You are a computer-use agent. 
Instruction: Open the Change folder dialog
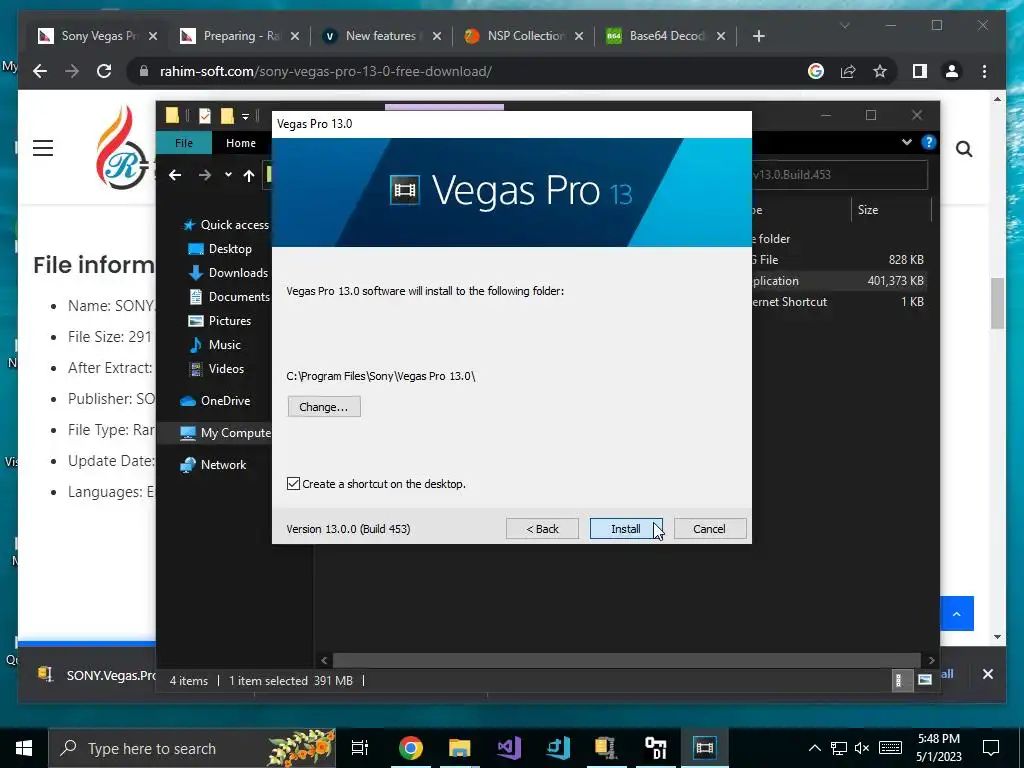tap(324, 407)
